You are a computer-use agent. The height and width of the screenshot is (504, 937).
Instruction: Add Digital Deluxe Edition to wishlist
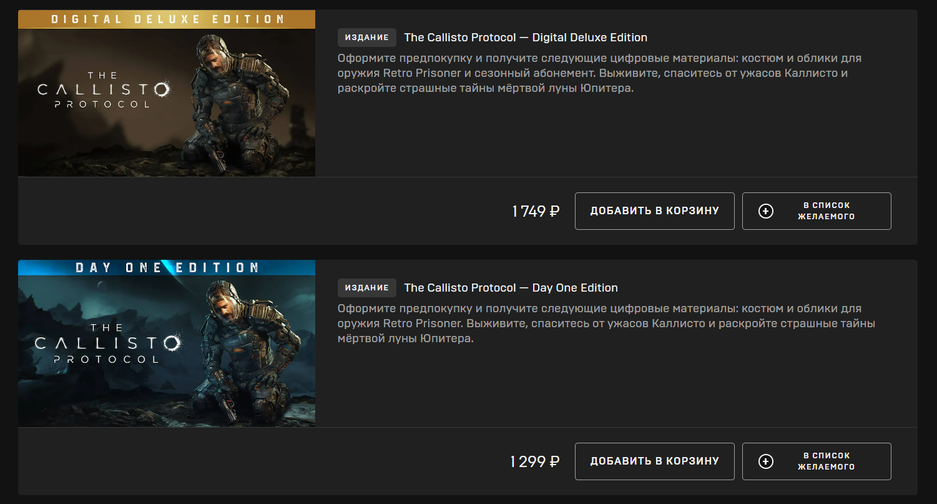tap(816, 211)
